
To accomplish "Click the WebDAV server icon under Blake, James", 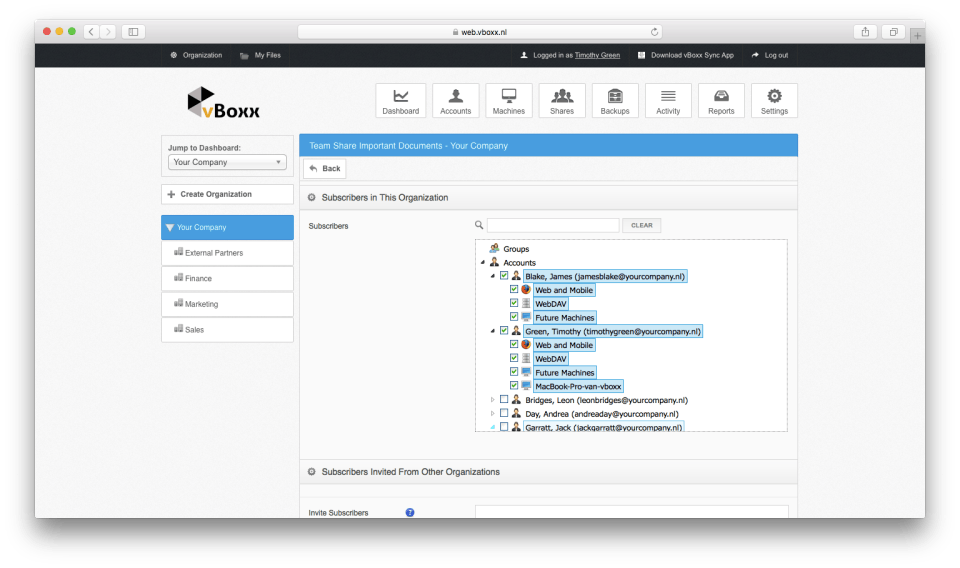I will click(x=526, y=303).
